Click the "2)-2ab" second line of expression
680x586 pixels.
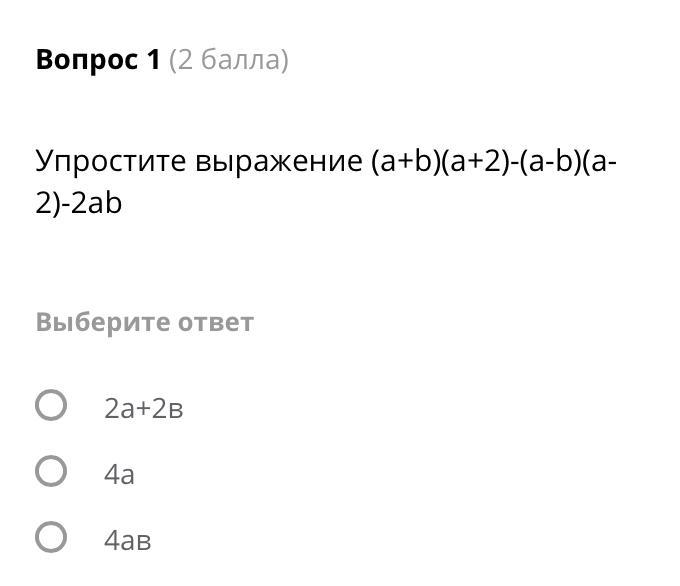click(x=79, y=203)
